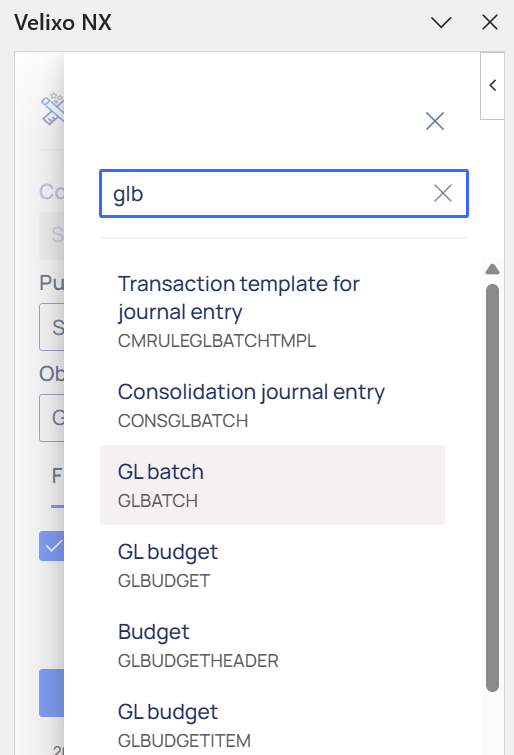
Task: Click into the 'glb' search field
Action: (284, 194)
